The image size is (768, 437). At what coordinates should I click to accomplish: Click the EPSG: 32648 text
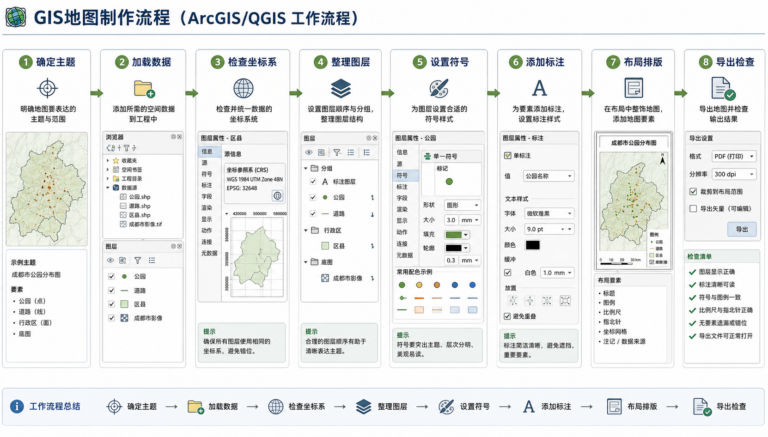pos(242,188)
